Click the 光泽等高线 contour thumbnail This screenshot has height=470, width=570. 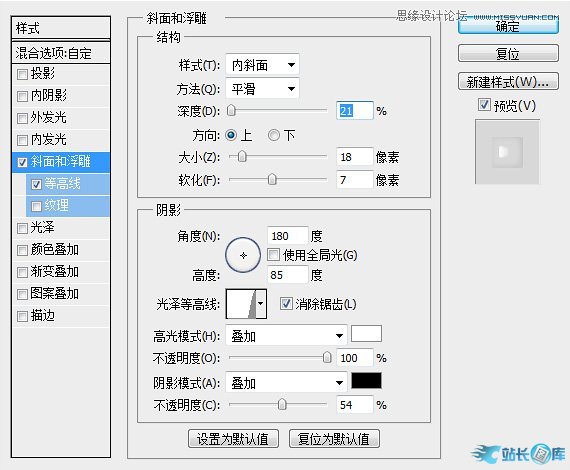[x=241, y=304]
